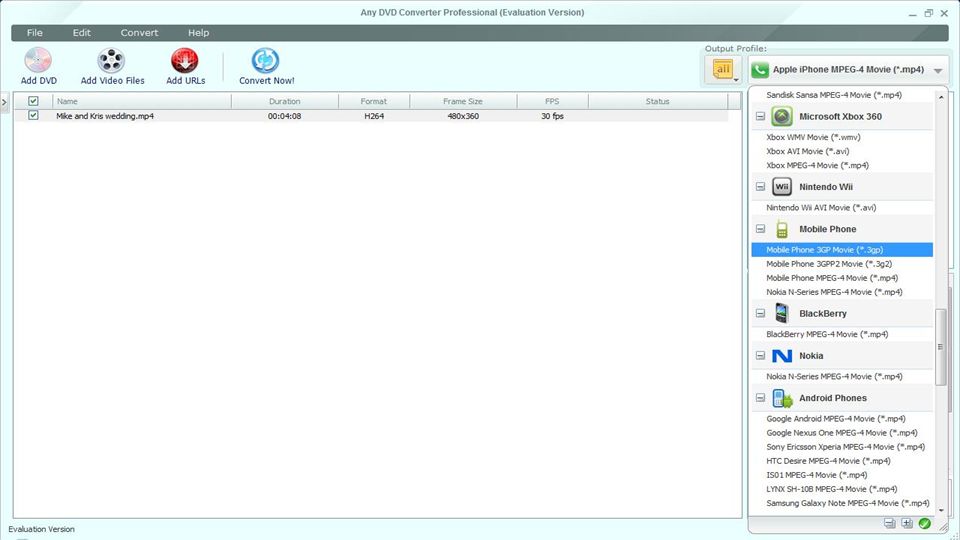The width and height of the screenshot is (960, 540).
Task: Select Google Nexus One MPEG-4 Movie
Action: click(842, 433)
